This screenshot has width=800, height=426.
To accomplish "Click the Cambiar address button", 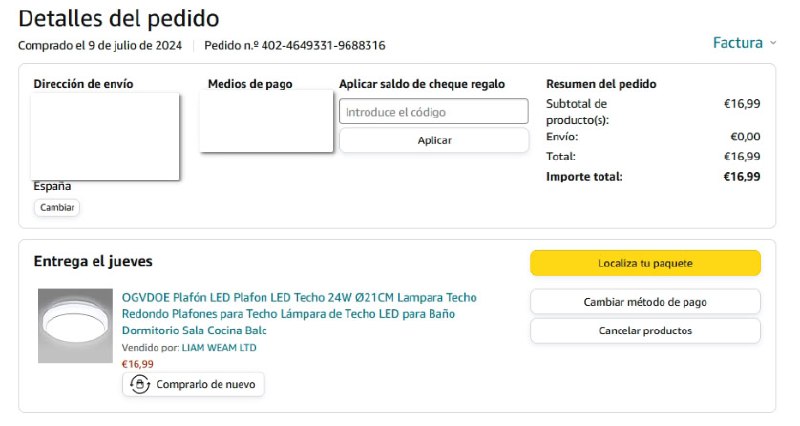I will point(57,208).
